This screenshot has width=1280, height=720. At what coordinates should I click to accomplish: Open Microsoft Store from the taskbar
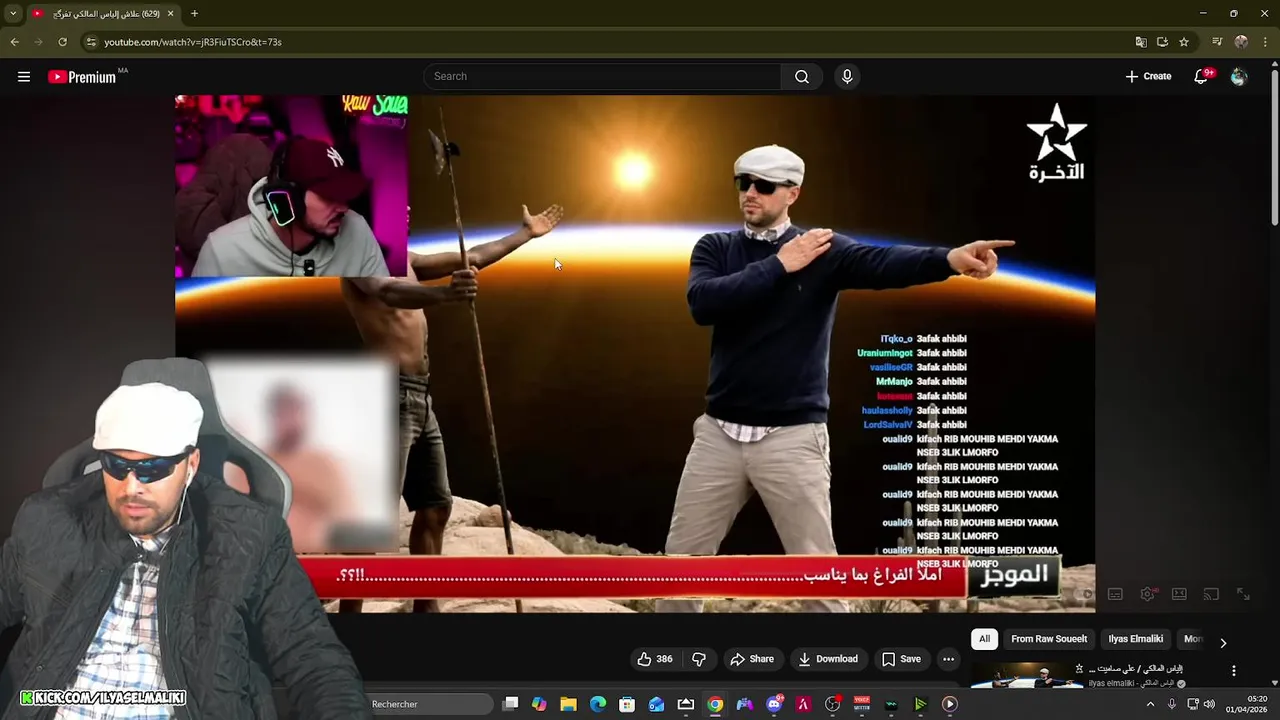627,704
